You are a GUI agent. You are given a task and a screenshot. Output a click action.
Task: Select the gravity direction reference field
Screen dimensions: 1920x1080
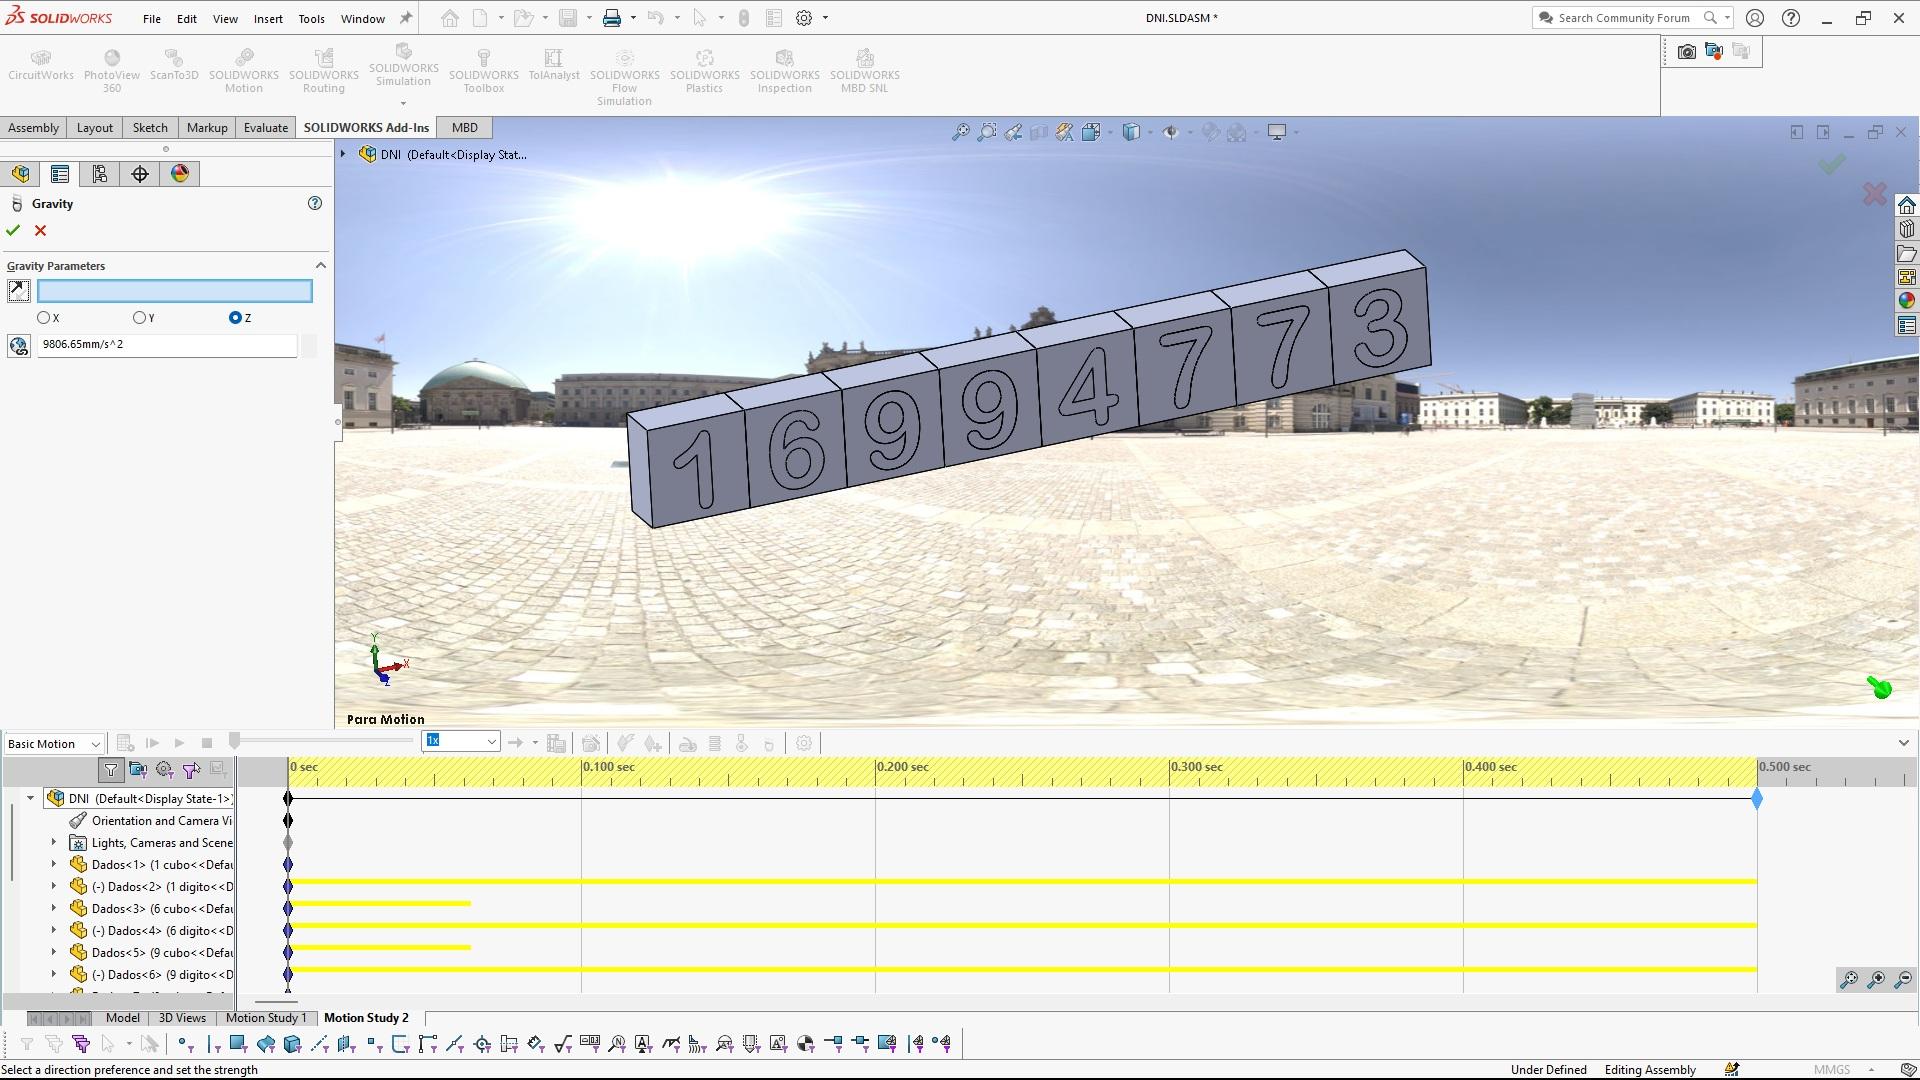coord(175,291)
